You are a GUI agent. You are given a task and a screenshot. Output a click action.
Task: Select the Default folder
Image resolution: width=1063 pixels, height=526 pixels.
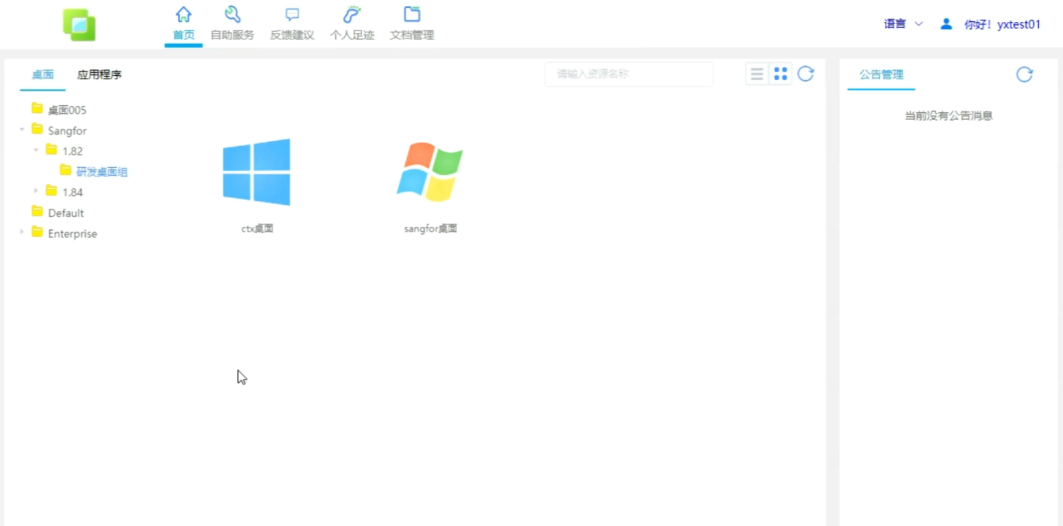coord(66,213)
